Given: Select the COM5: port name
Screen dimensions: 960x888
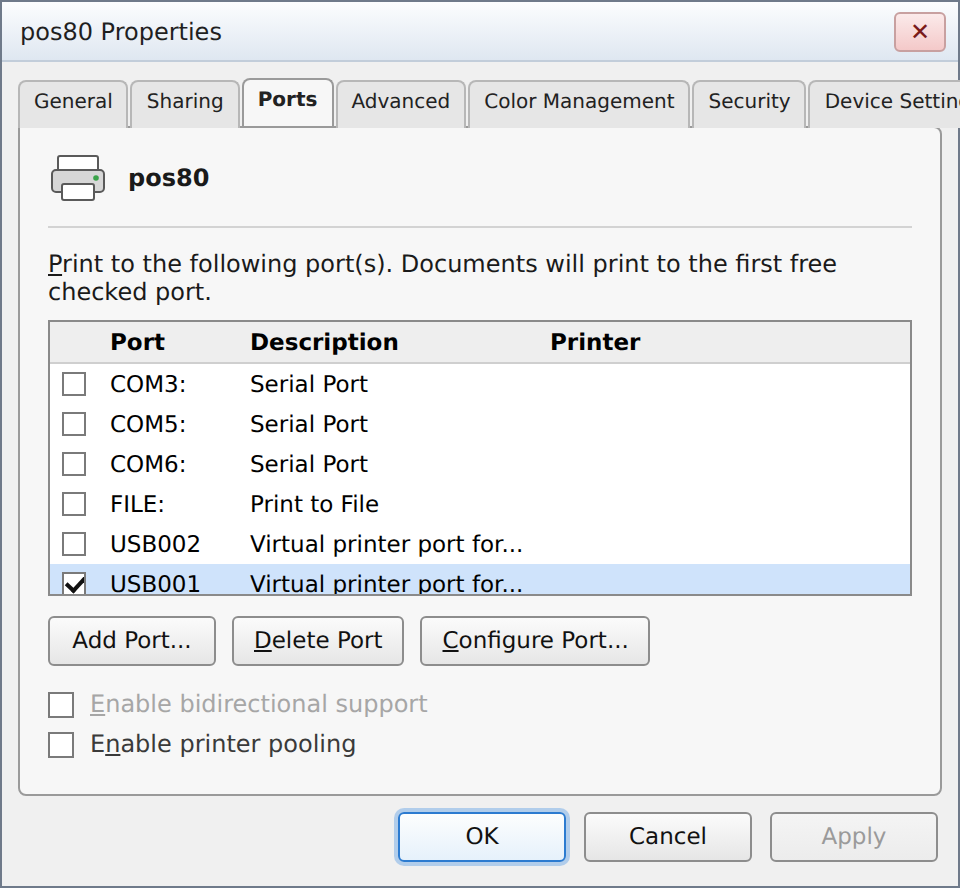Looking at the screenshot, I should (x=148, y=424).
